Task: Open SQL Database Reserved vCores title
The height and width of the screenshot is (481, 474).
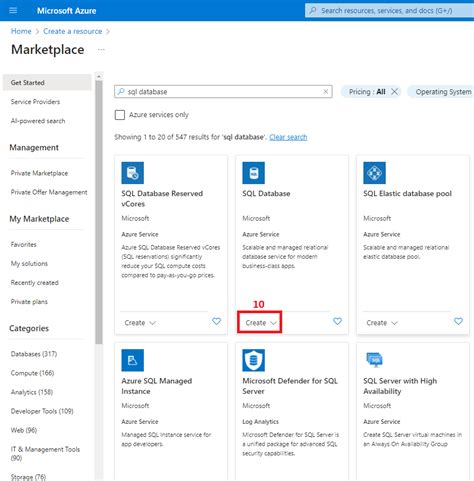Action: coord(162,199)
